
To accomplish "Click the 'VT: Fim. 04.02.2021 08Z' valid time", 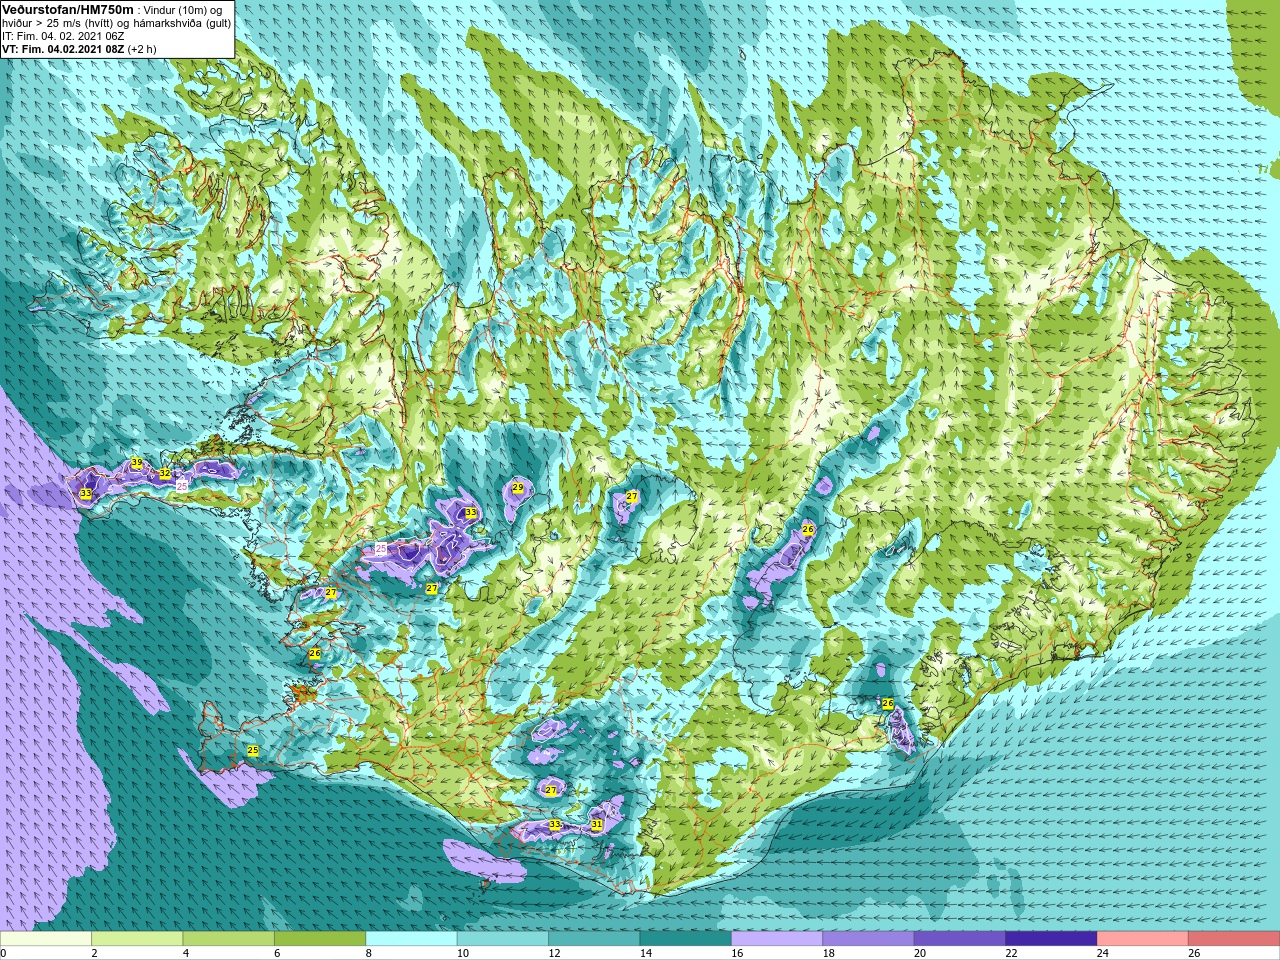I will coord(62,49).
